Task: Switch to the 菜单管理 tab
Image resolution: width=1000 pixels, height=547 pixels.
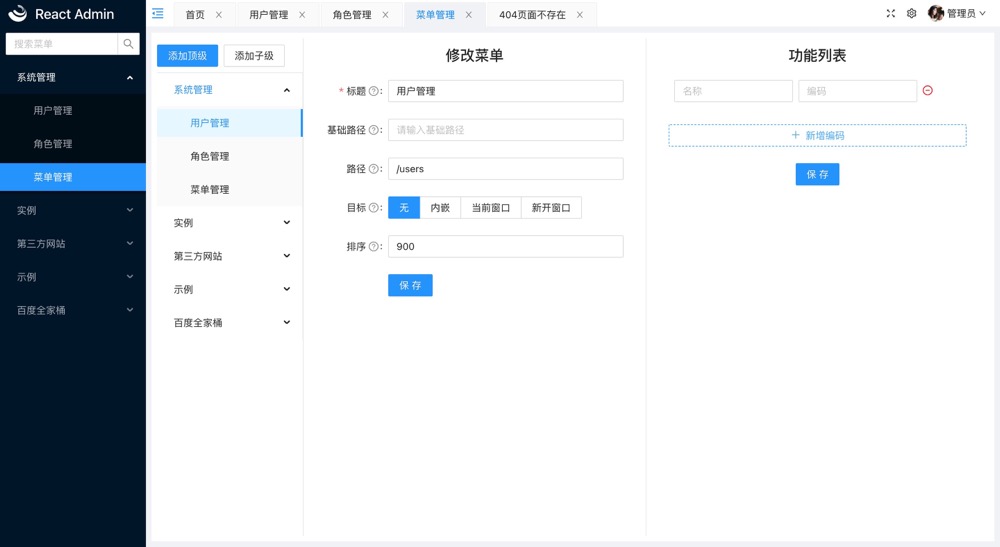Action: point(435,15)
